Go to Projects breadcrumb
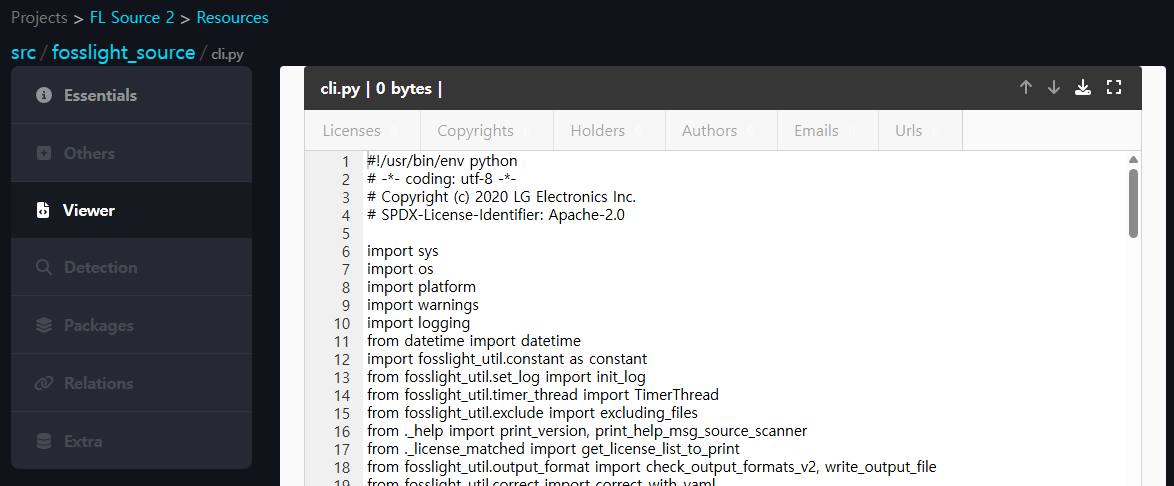 tap(39, 17)
